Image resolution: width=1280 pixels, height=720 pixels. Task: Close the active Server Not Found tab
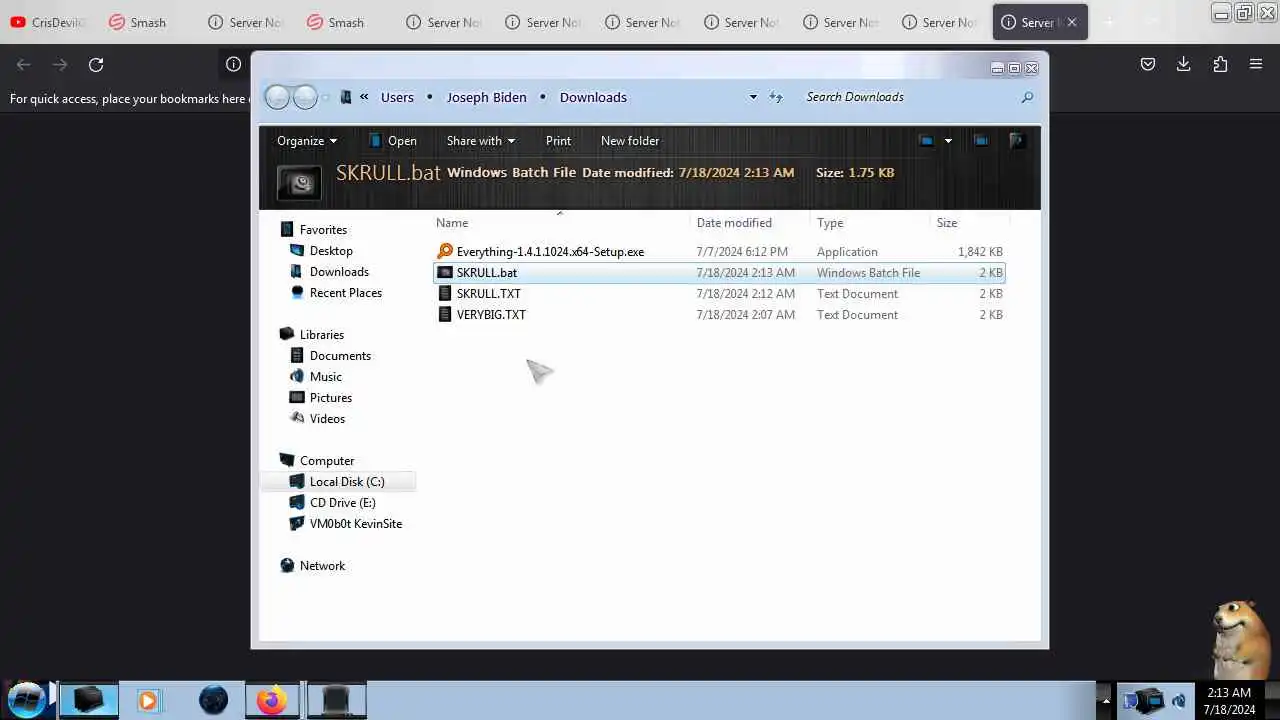click(1072, 22)
